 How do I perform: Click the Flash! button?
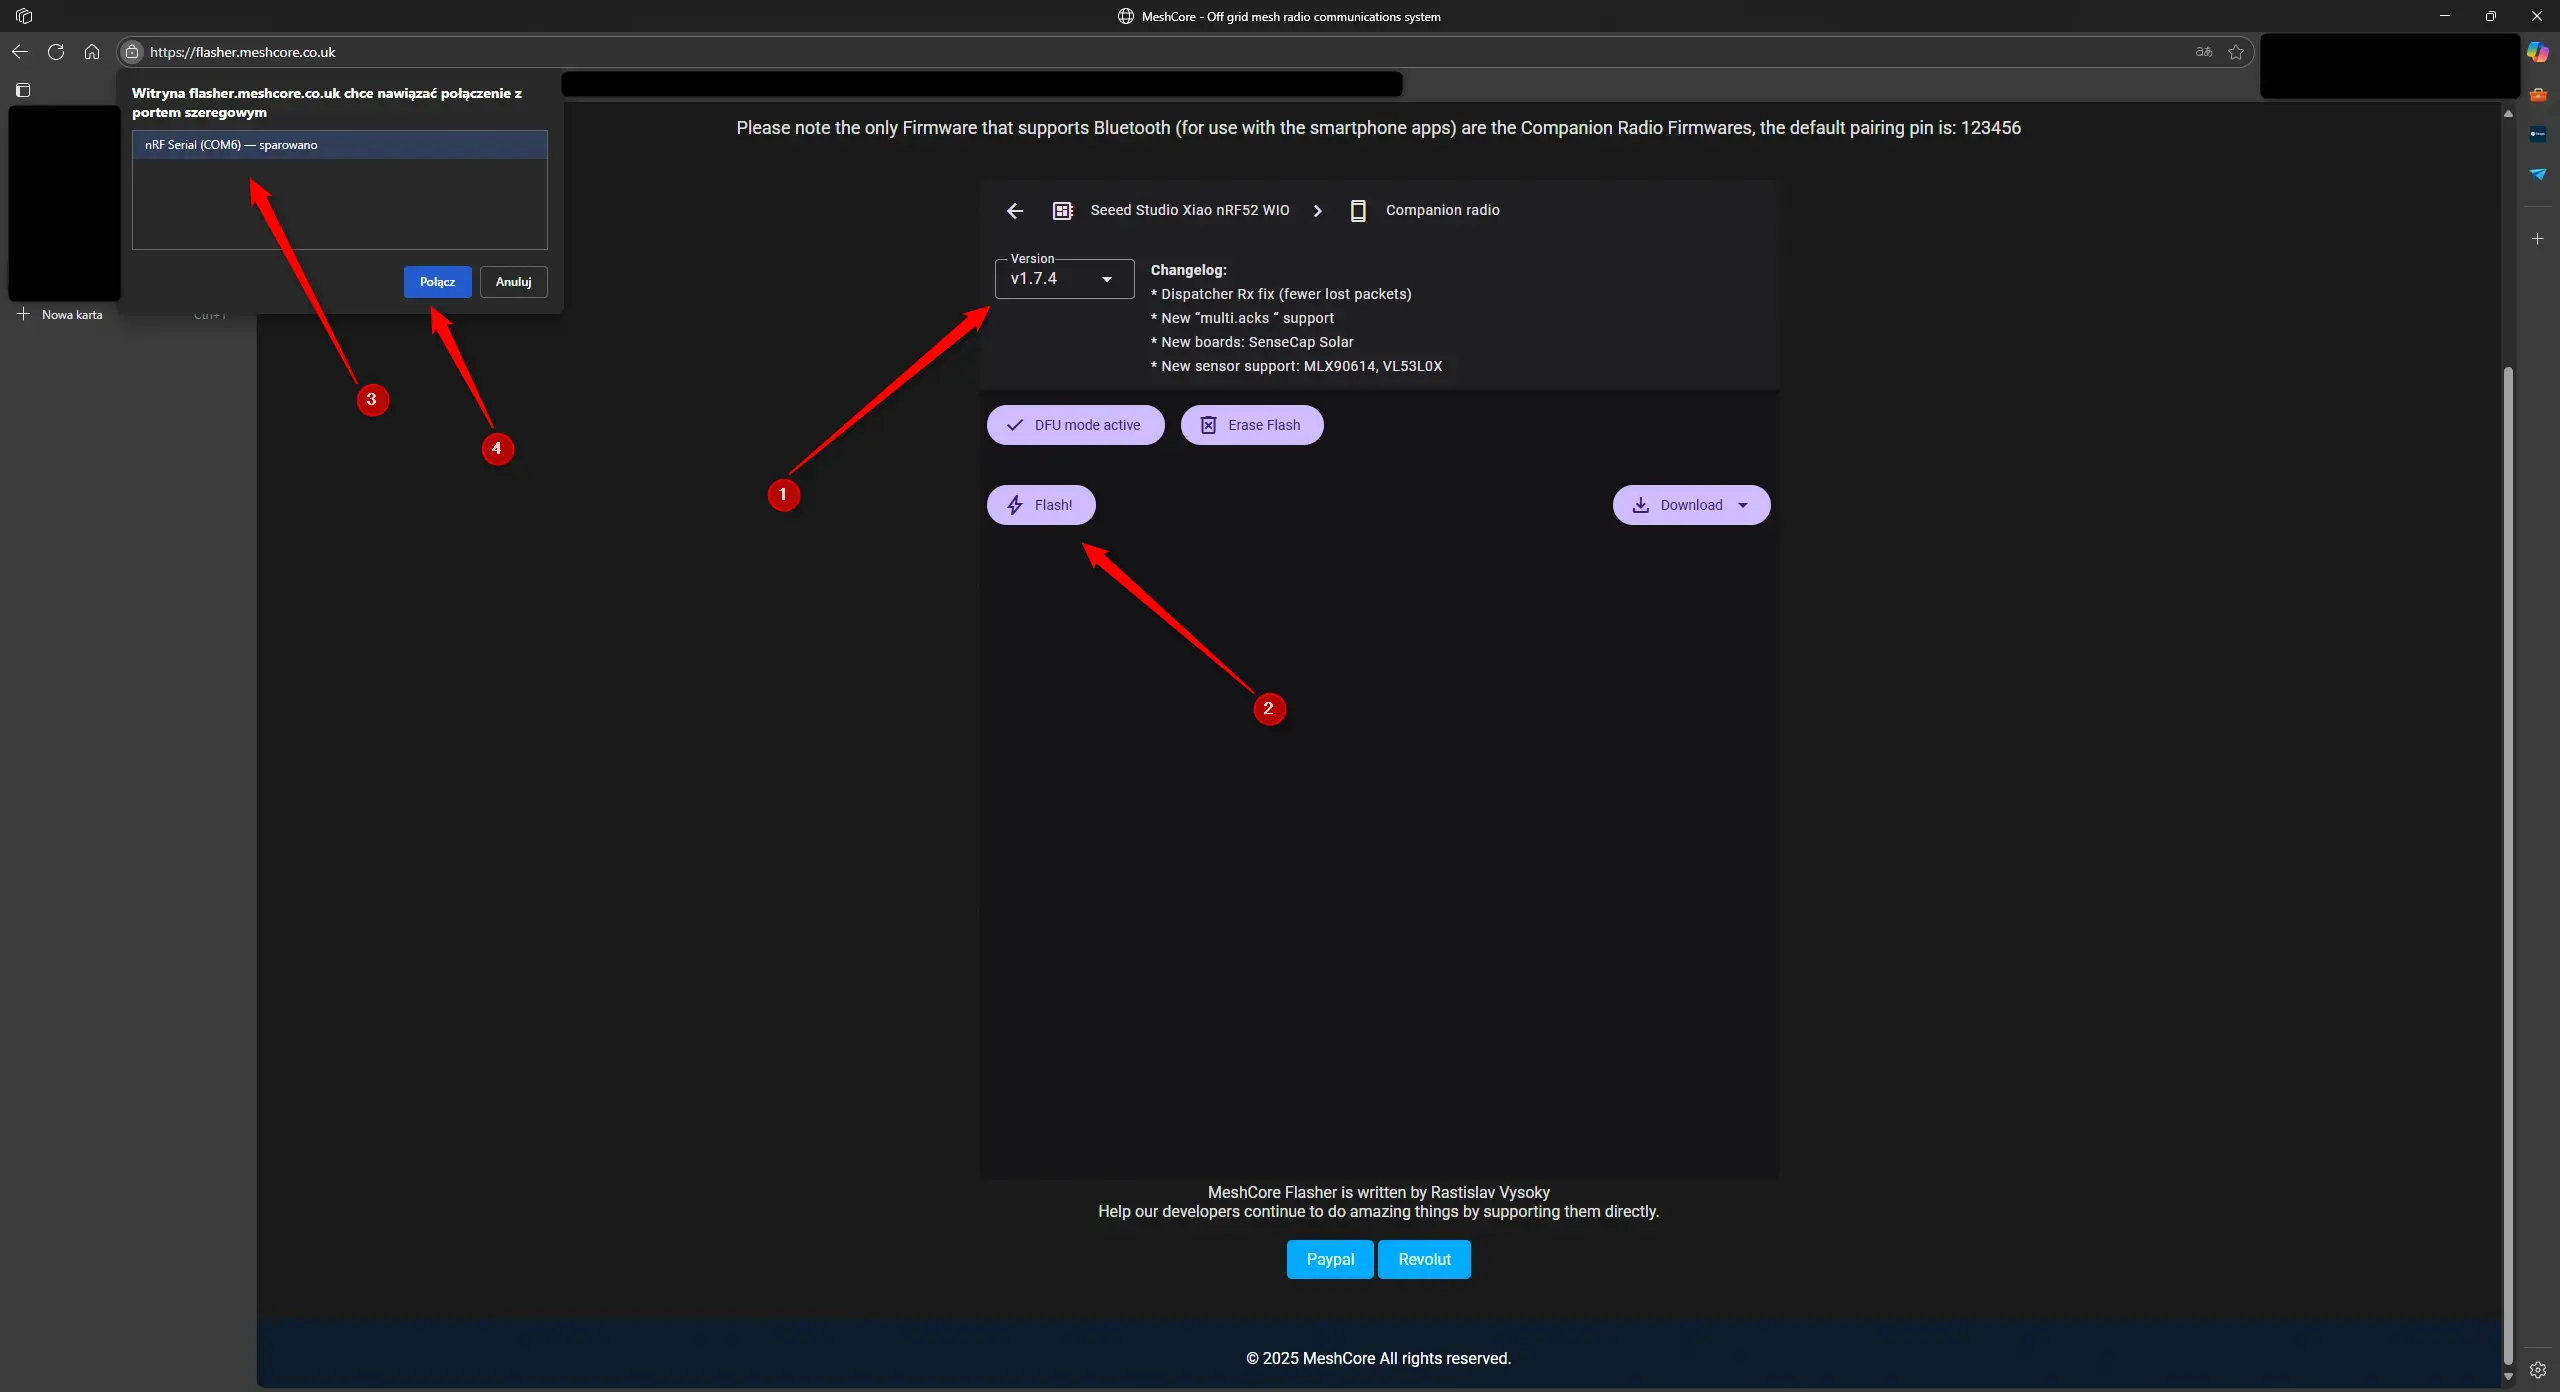pos(1041,505)
